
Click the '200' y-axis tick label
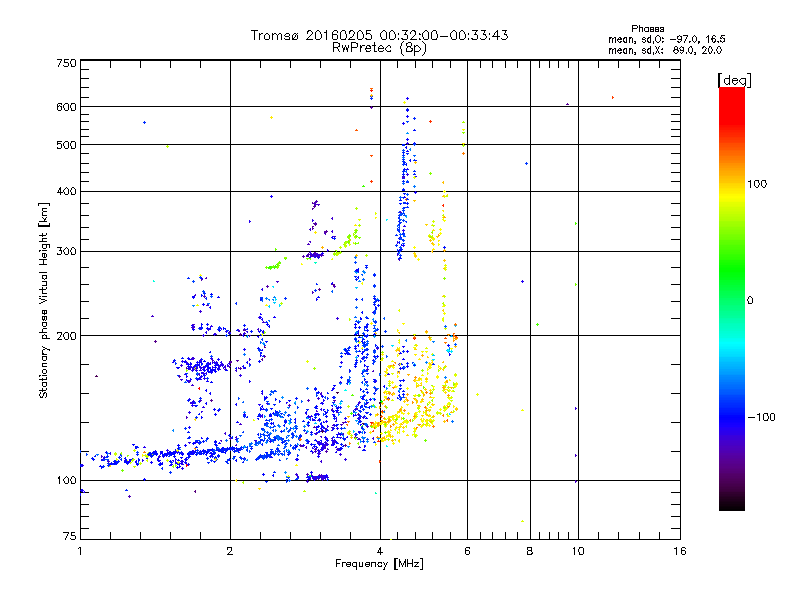pyautogui.click(x=66, y=336)
